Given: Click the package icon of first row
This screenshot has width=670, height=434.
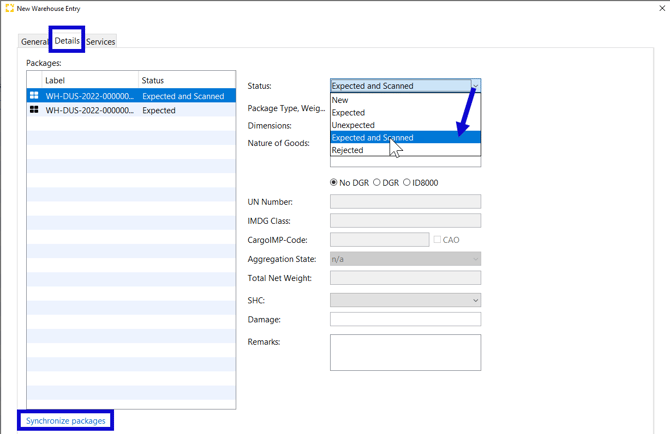Looking at the screenshot, I should coord(34,96).
